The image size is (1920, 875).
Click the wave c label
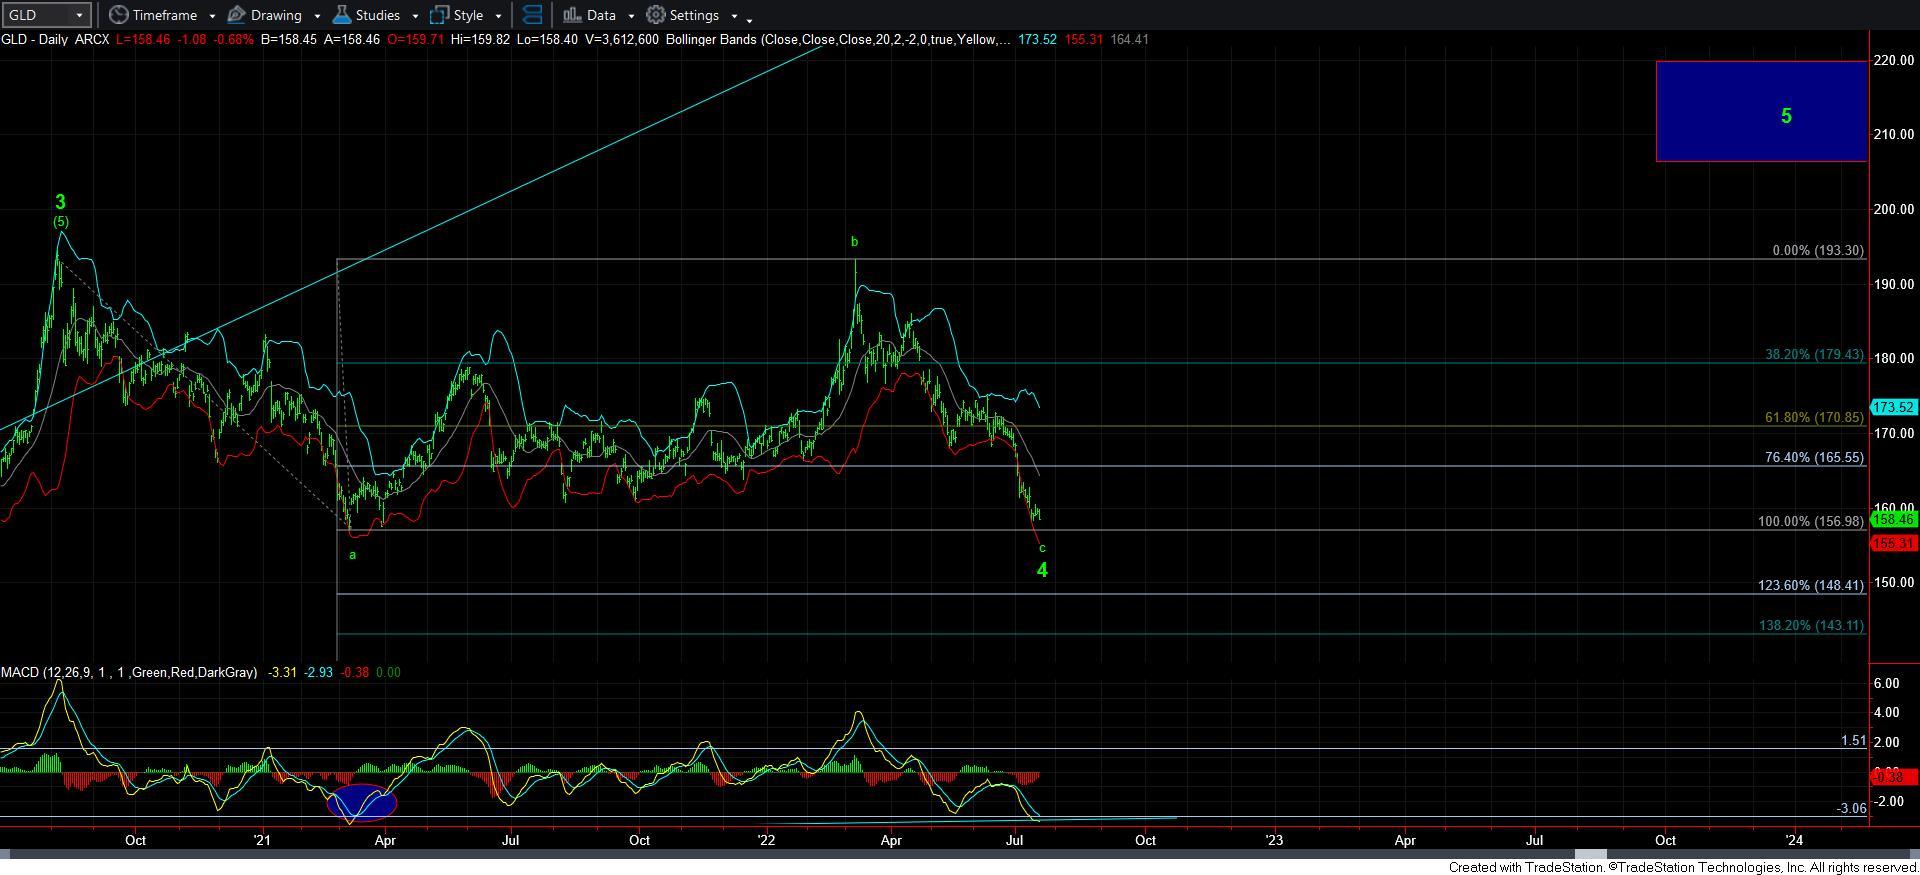coord(1042,548)
